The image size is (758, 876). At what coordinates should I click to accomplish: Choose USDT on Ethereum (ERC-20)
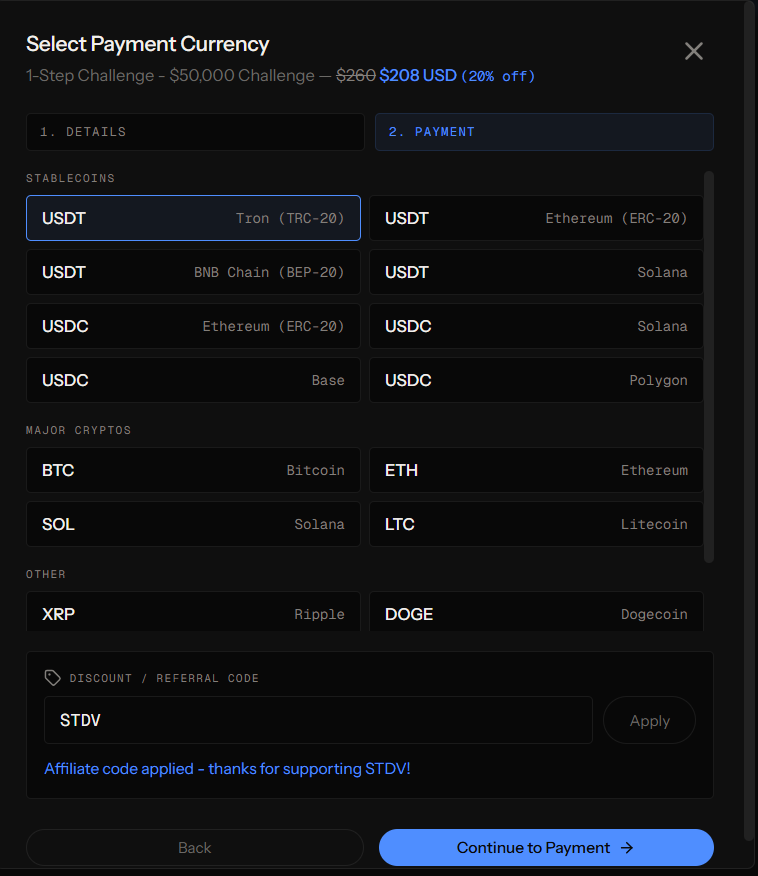coord(536,218)
